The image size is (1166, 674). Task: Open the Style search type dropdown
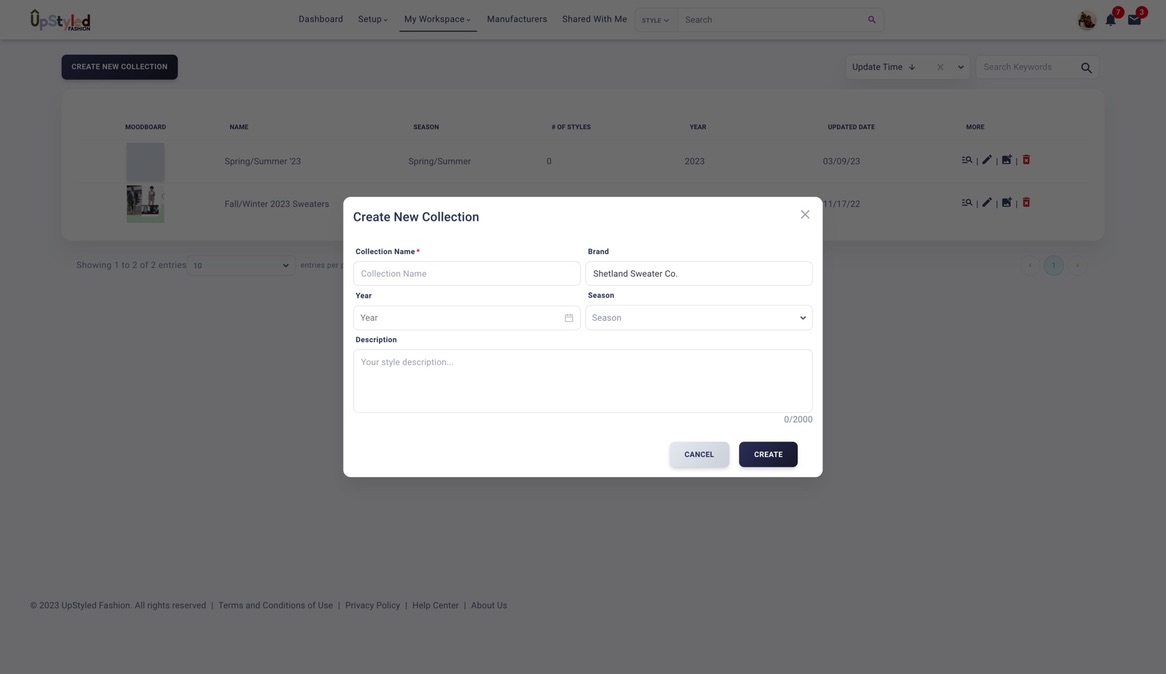(655, 20)
